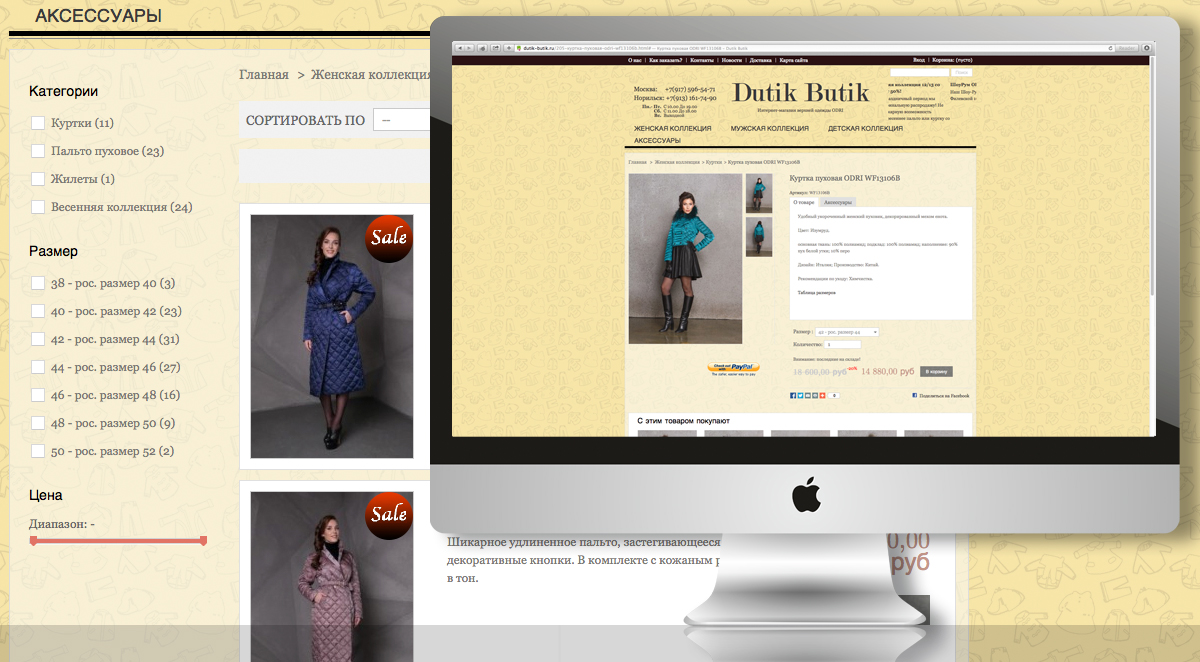Switch to Аксессуары product tab in mockup
Viewport: 1200px width, 662px height.
(x=838, y=202)
